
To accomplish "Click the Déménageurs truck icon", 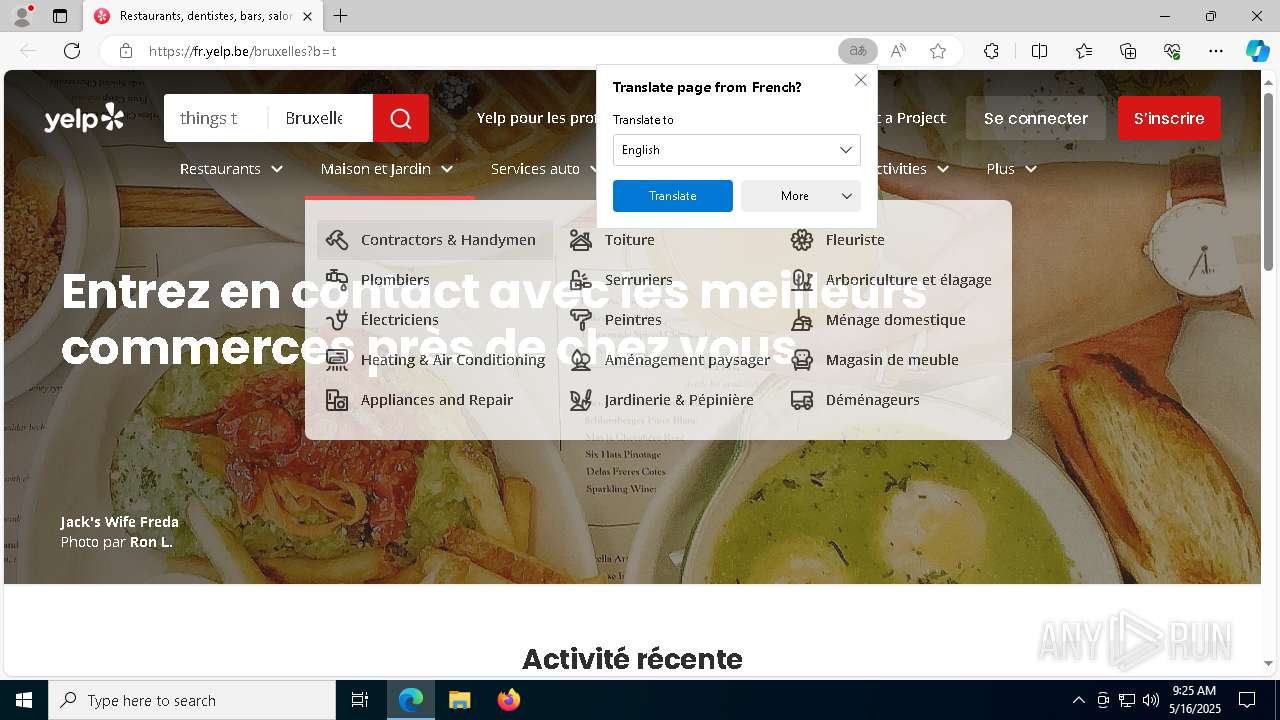I will [802, 400].
